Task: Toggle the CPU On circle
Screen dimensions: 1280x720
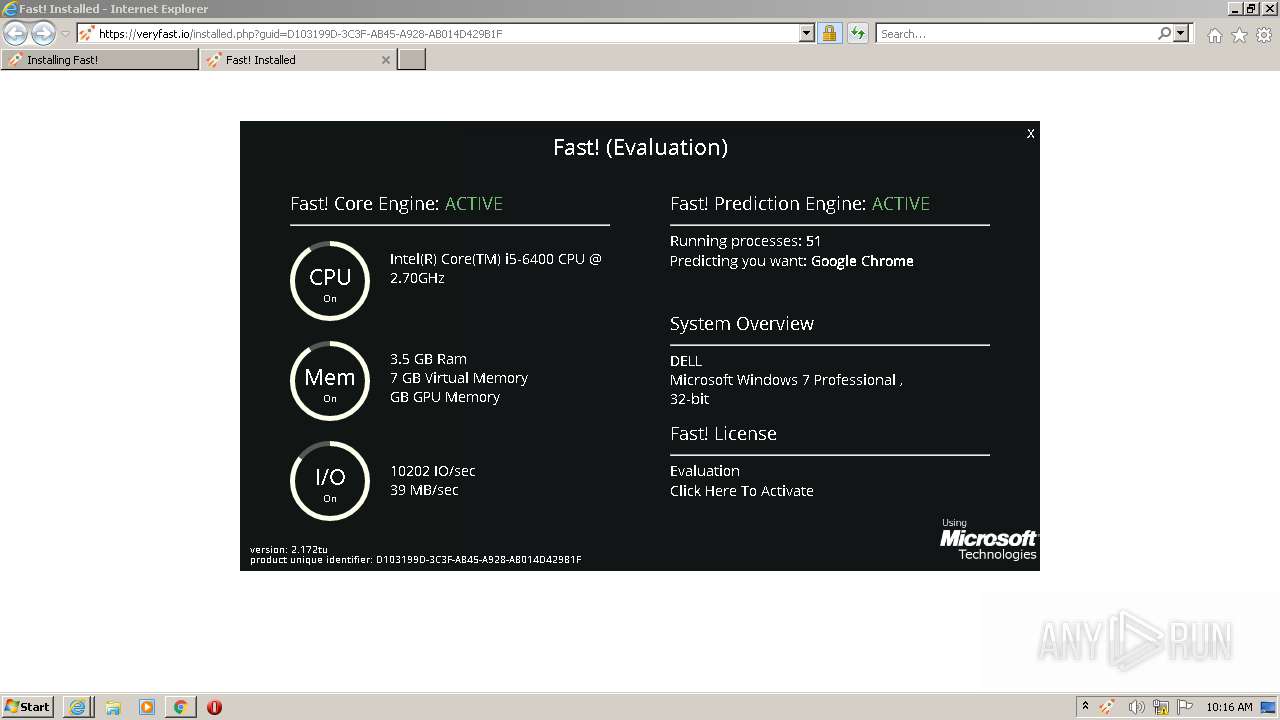Action: tap(330, 281)
